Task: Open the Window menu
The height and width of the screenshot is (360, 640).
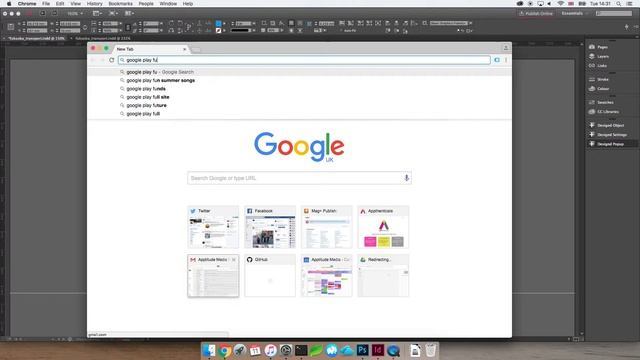Action: coord(168,4)
